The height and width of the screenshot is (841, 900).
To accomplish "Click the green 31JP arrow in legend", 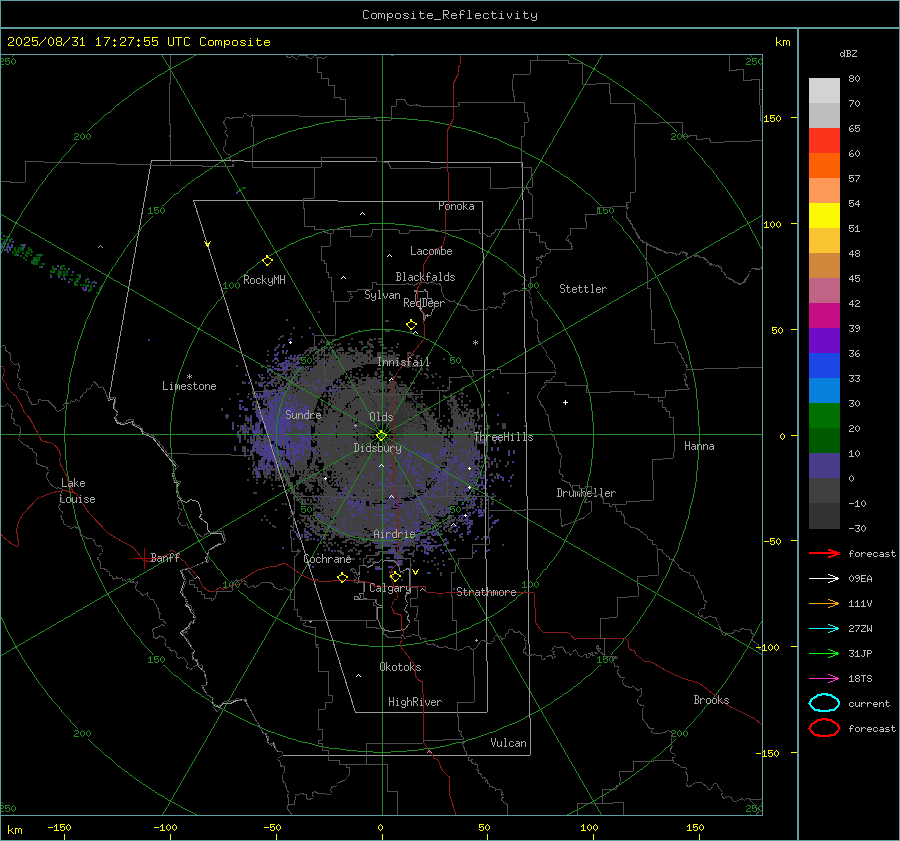I will pos(824,653).
